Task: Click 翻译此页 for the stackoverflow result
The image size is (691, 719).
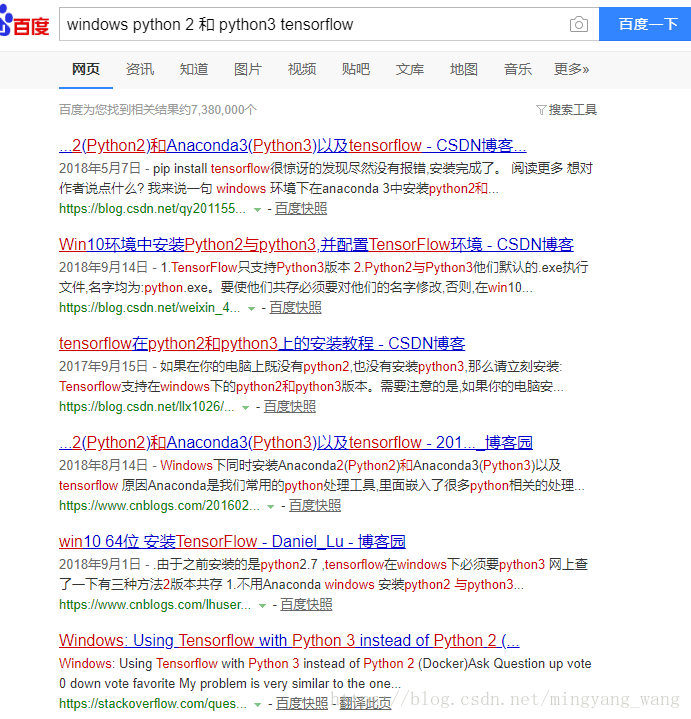Action: [x=365, y=704]
